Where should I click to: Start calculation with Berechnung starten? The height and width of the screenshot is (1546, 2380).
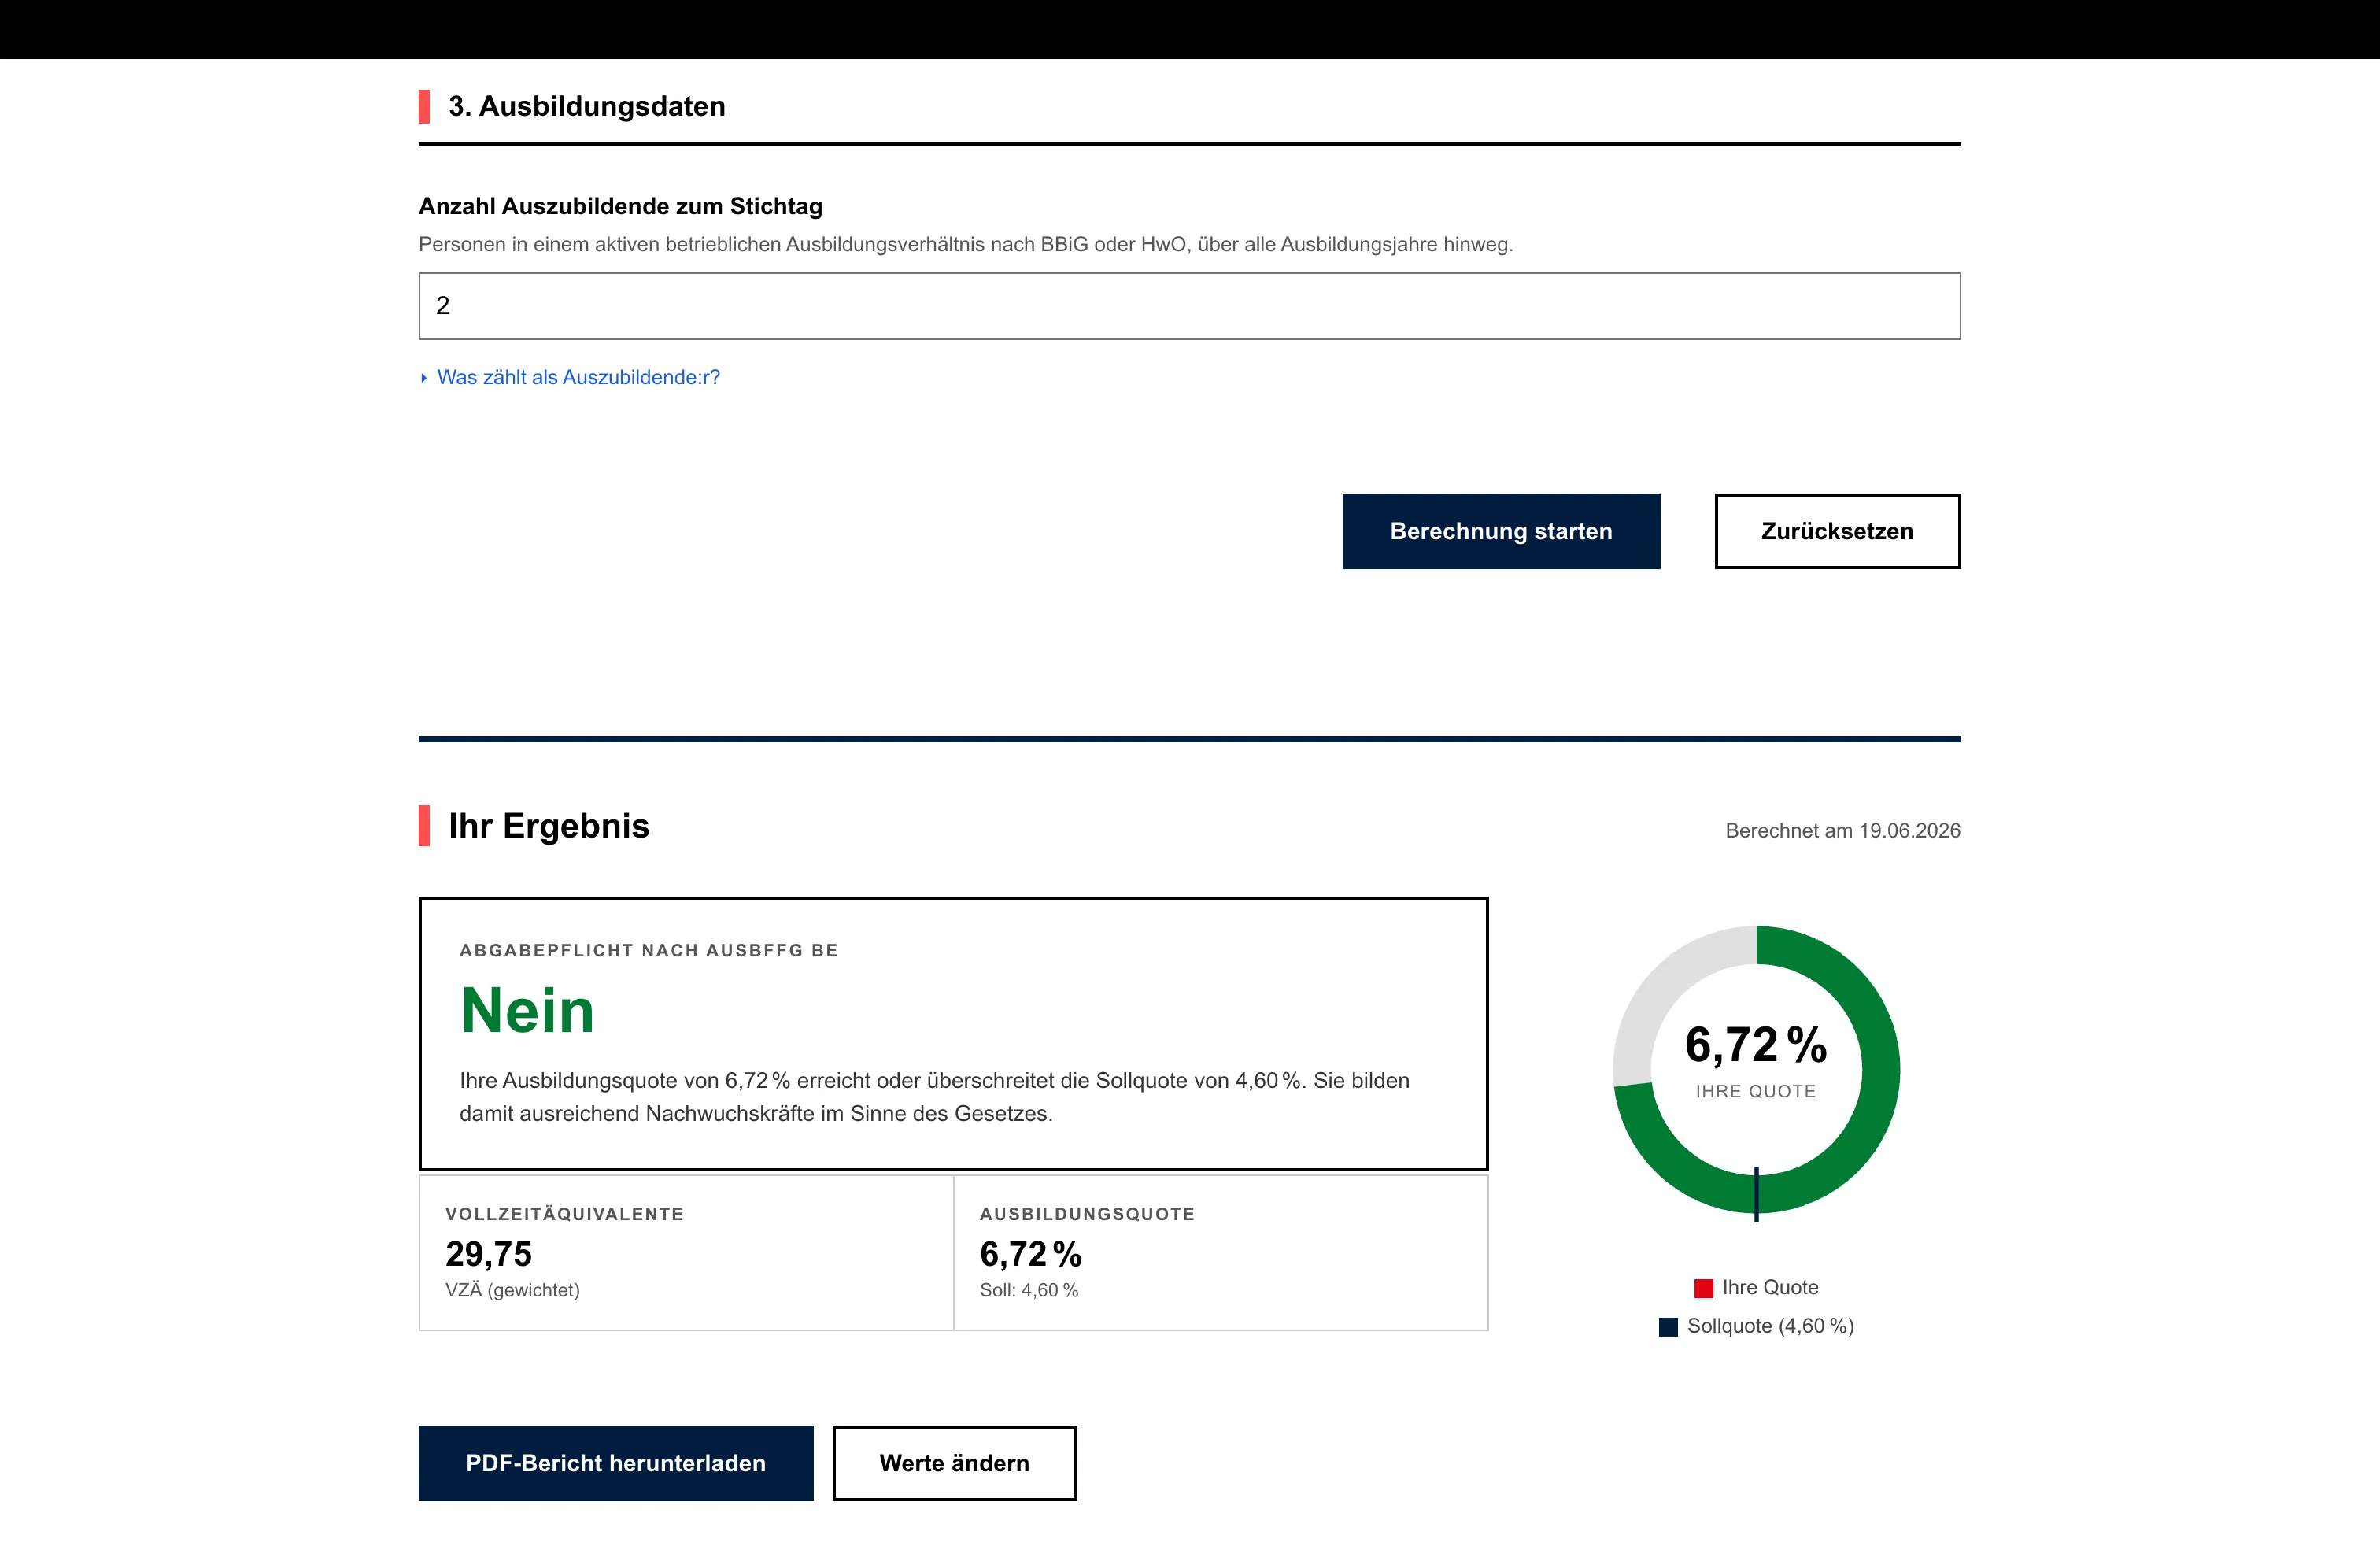click(1501, 531)
